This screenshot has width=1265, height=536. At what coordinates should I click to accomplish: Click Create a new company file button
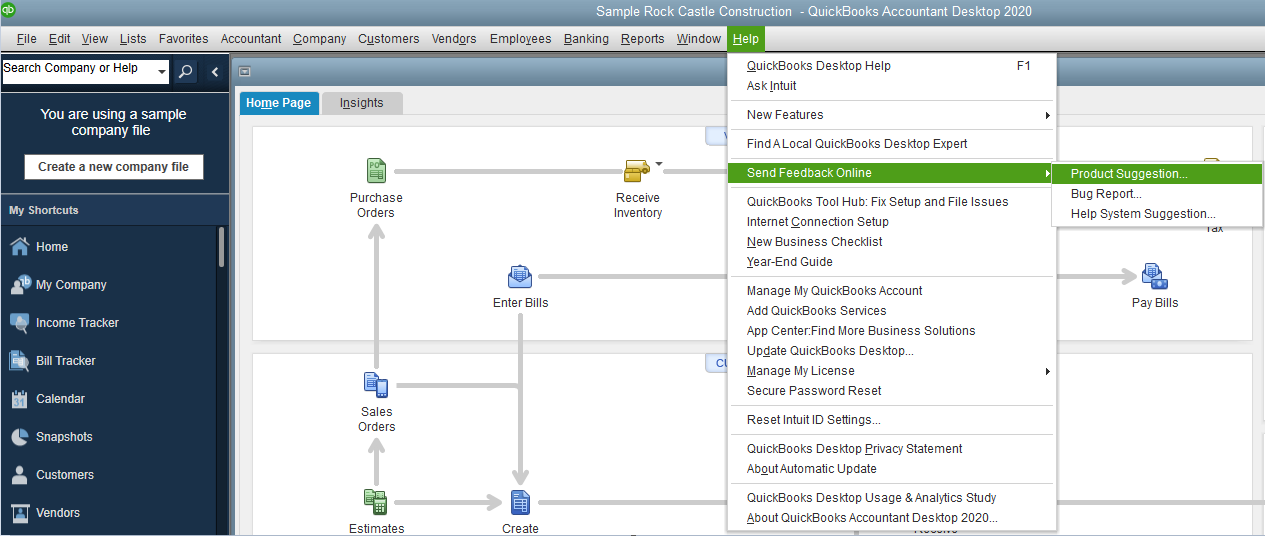(x=113, y=167)
